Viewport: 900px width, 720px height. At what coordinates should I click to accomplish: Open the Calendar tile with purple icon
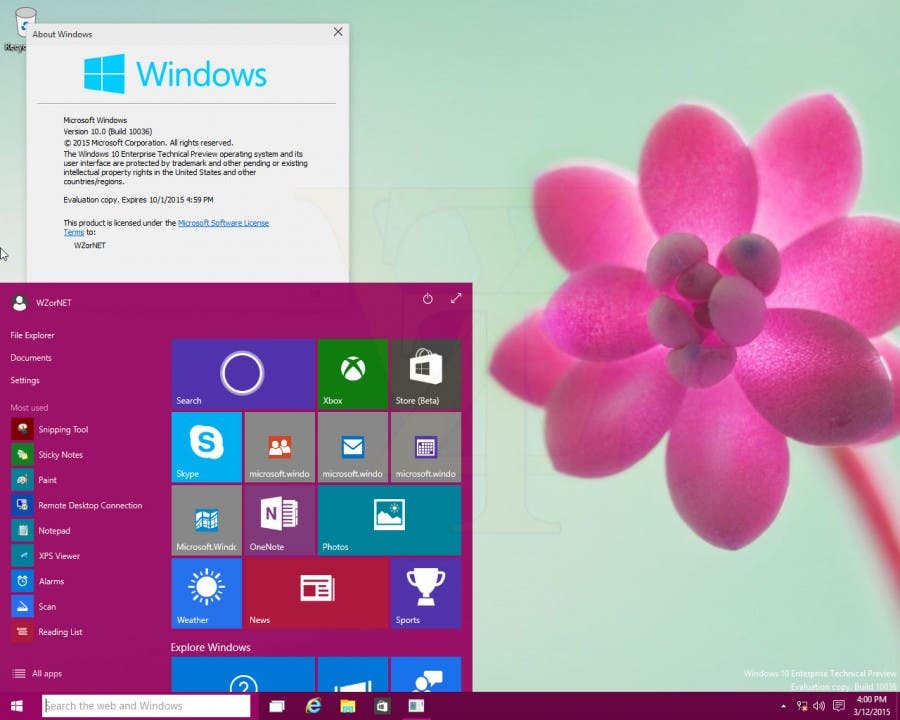425,447
